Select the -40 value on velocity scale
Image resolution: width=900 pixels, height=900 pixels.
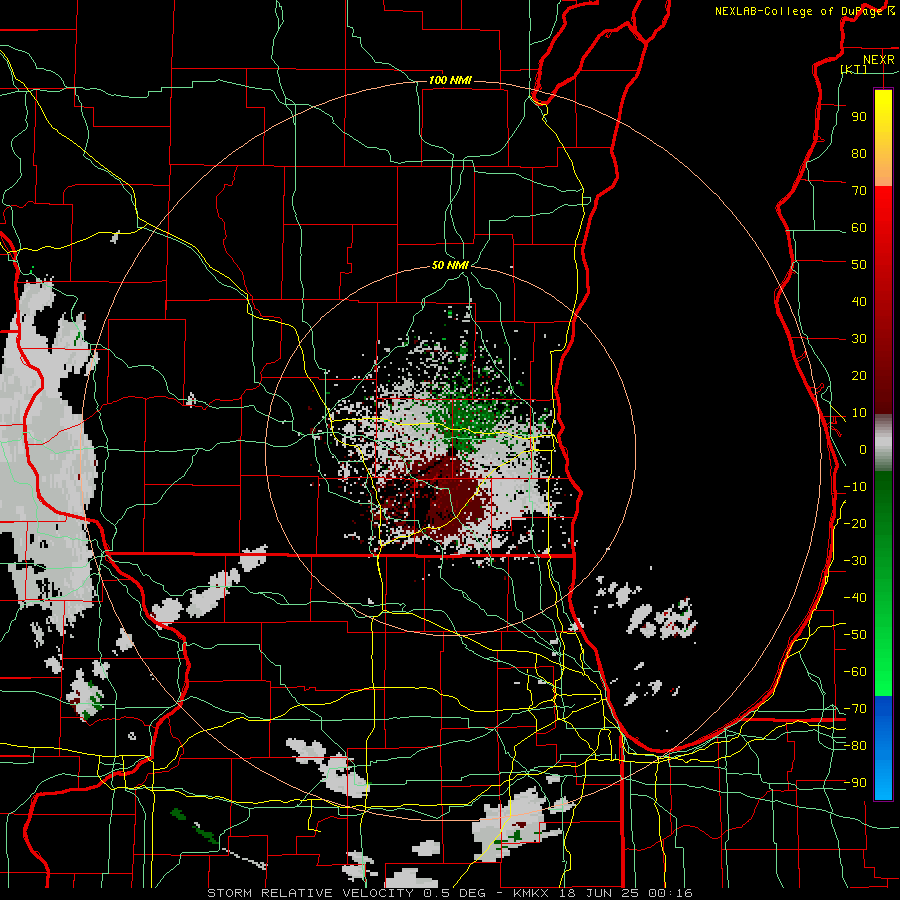point(855,598)
